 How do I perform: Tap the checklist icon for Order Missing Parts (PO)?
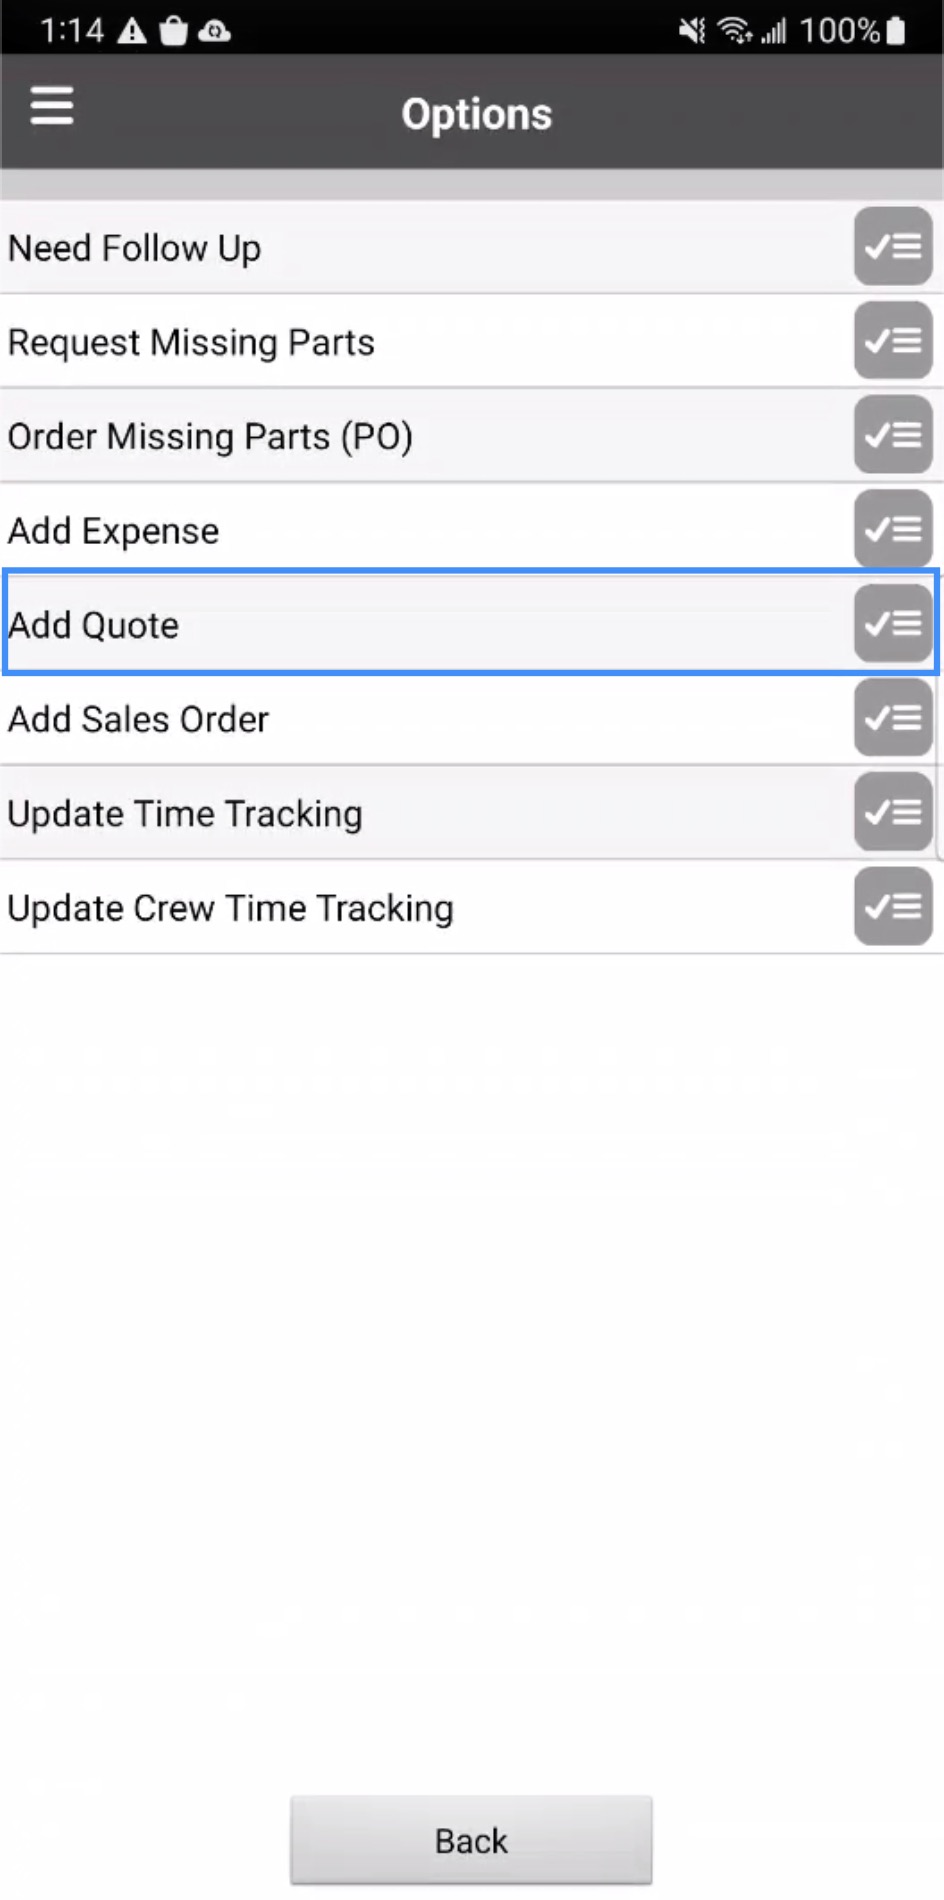pos(893,435)
